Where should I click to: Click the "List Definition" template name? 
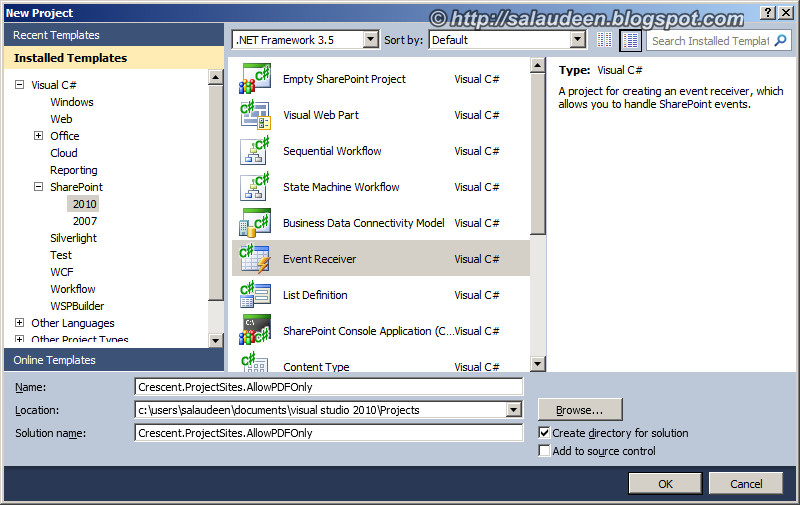315,295
